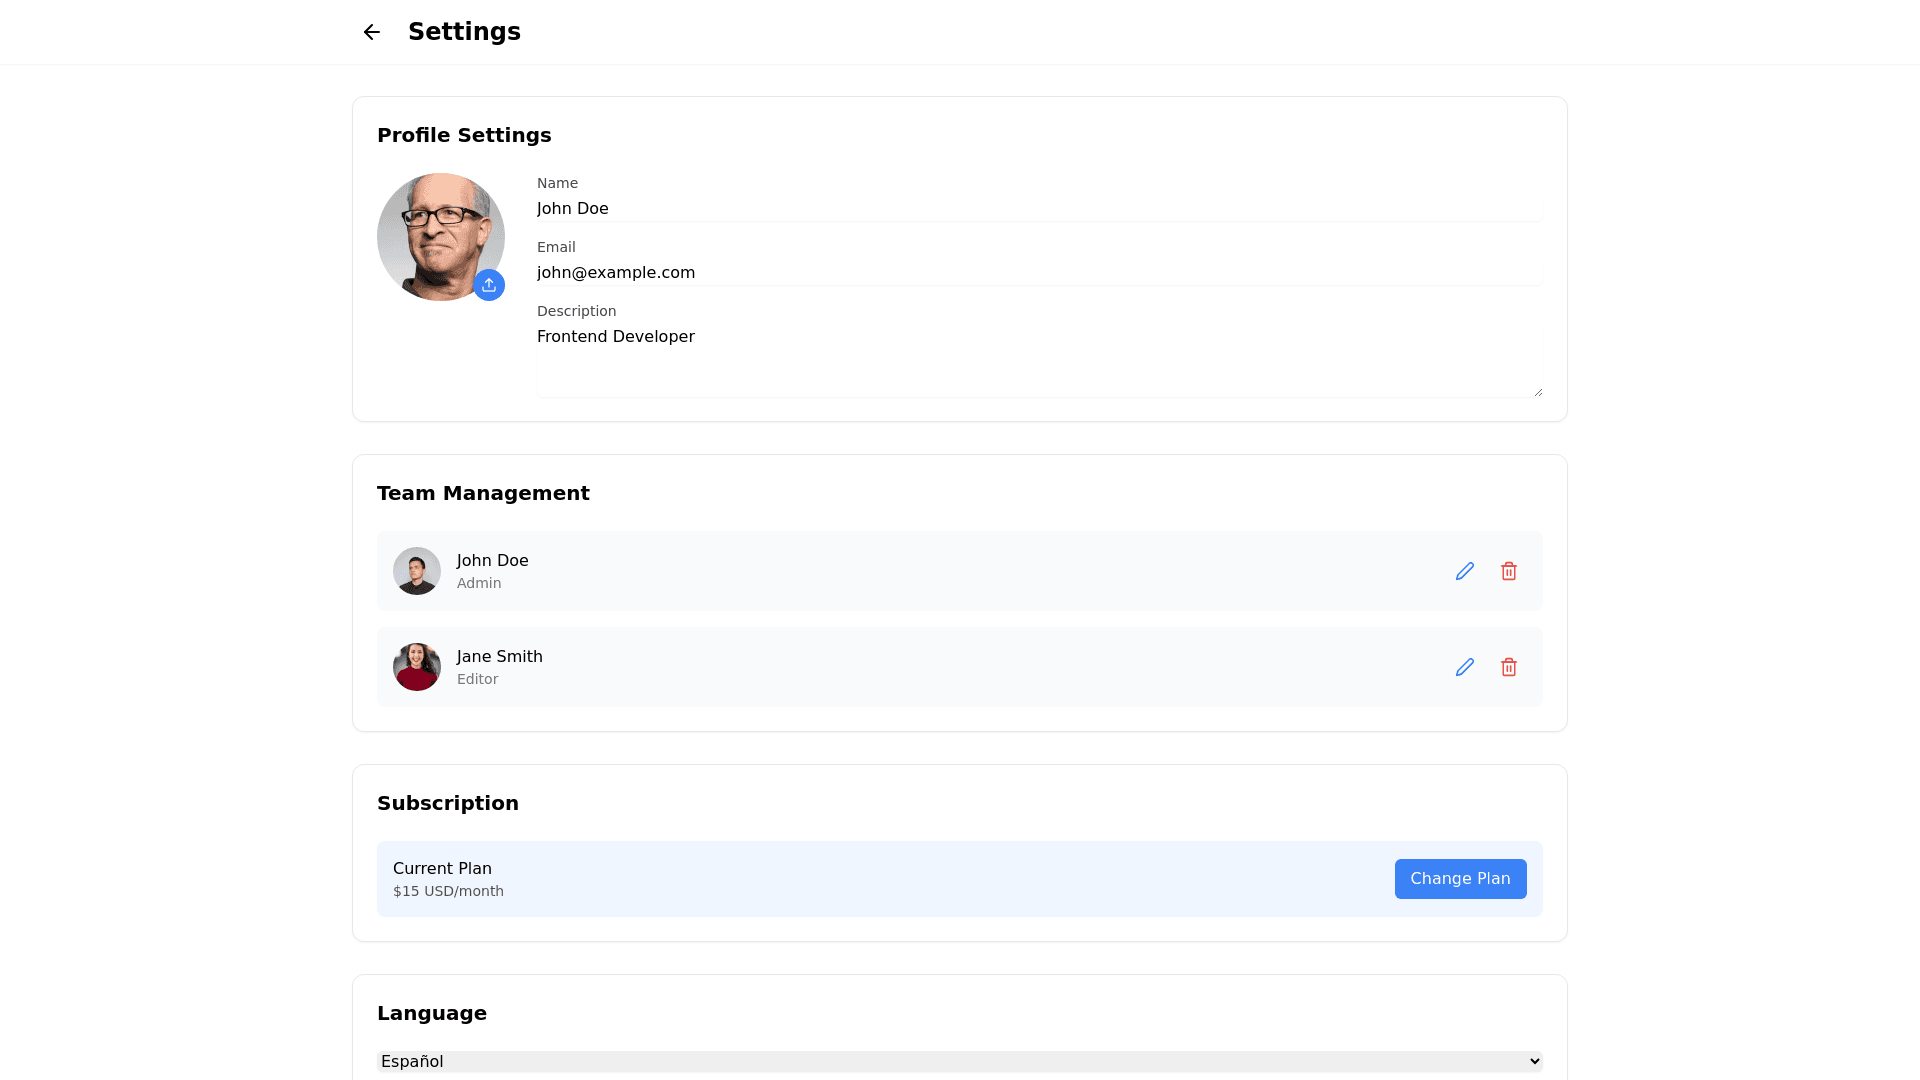Click the description textarea resize handle

click(x=1538, y=392)
